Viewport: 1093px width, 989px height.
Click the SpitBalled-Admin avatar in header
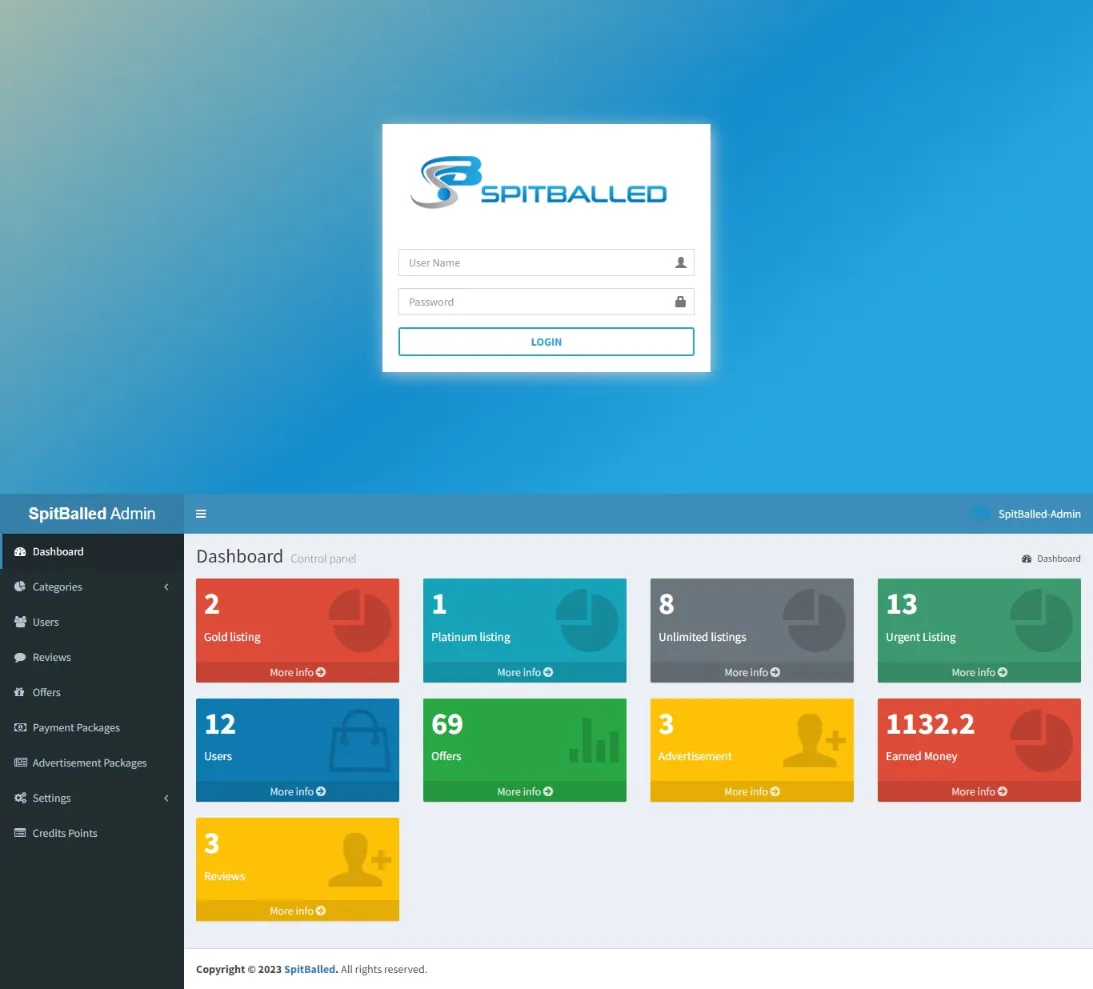[x=980, y=514]
